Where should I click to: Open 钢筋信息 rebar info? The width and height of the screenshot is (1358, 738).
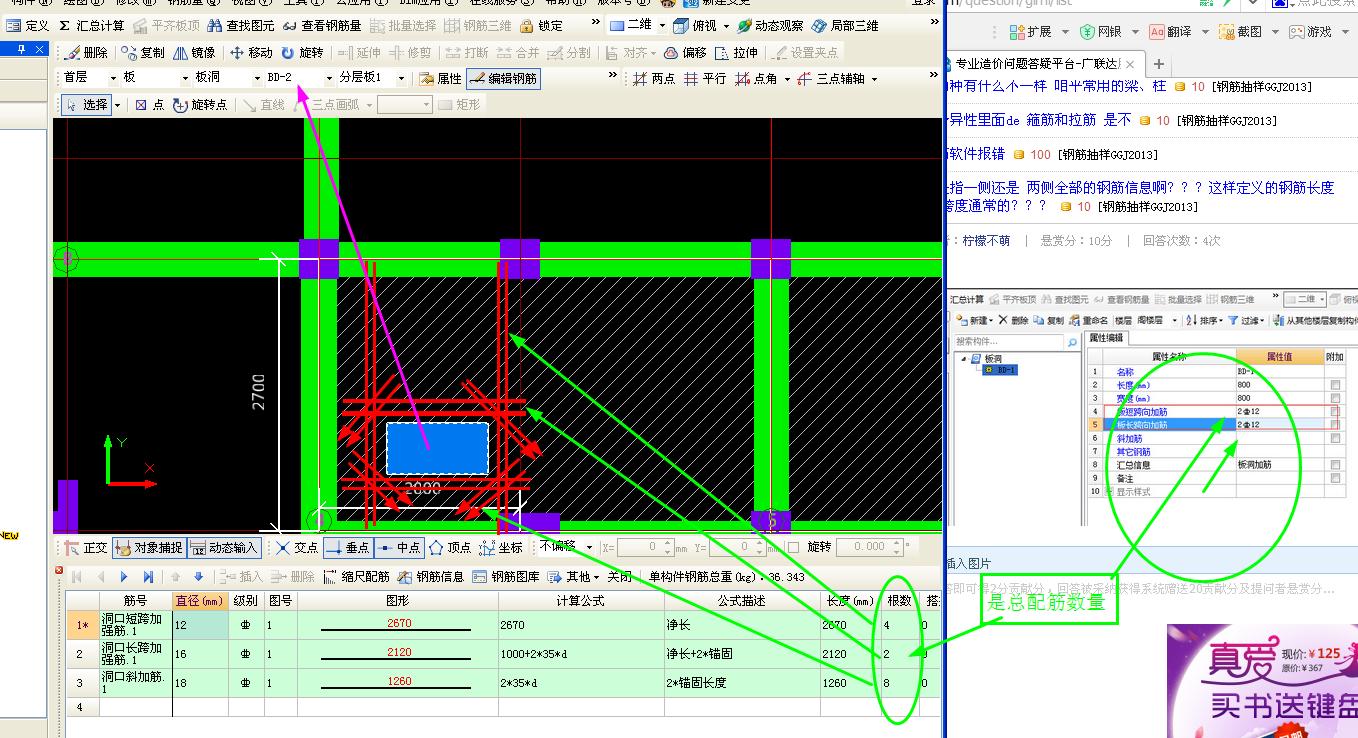[x=431, y=576]
